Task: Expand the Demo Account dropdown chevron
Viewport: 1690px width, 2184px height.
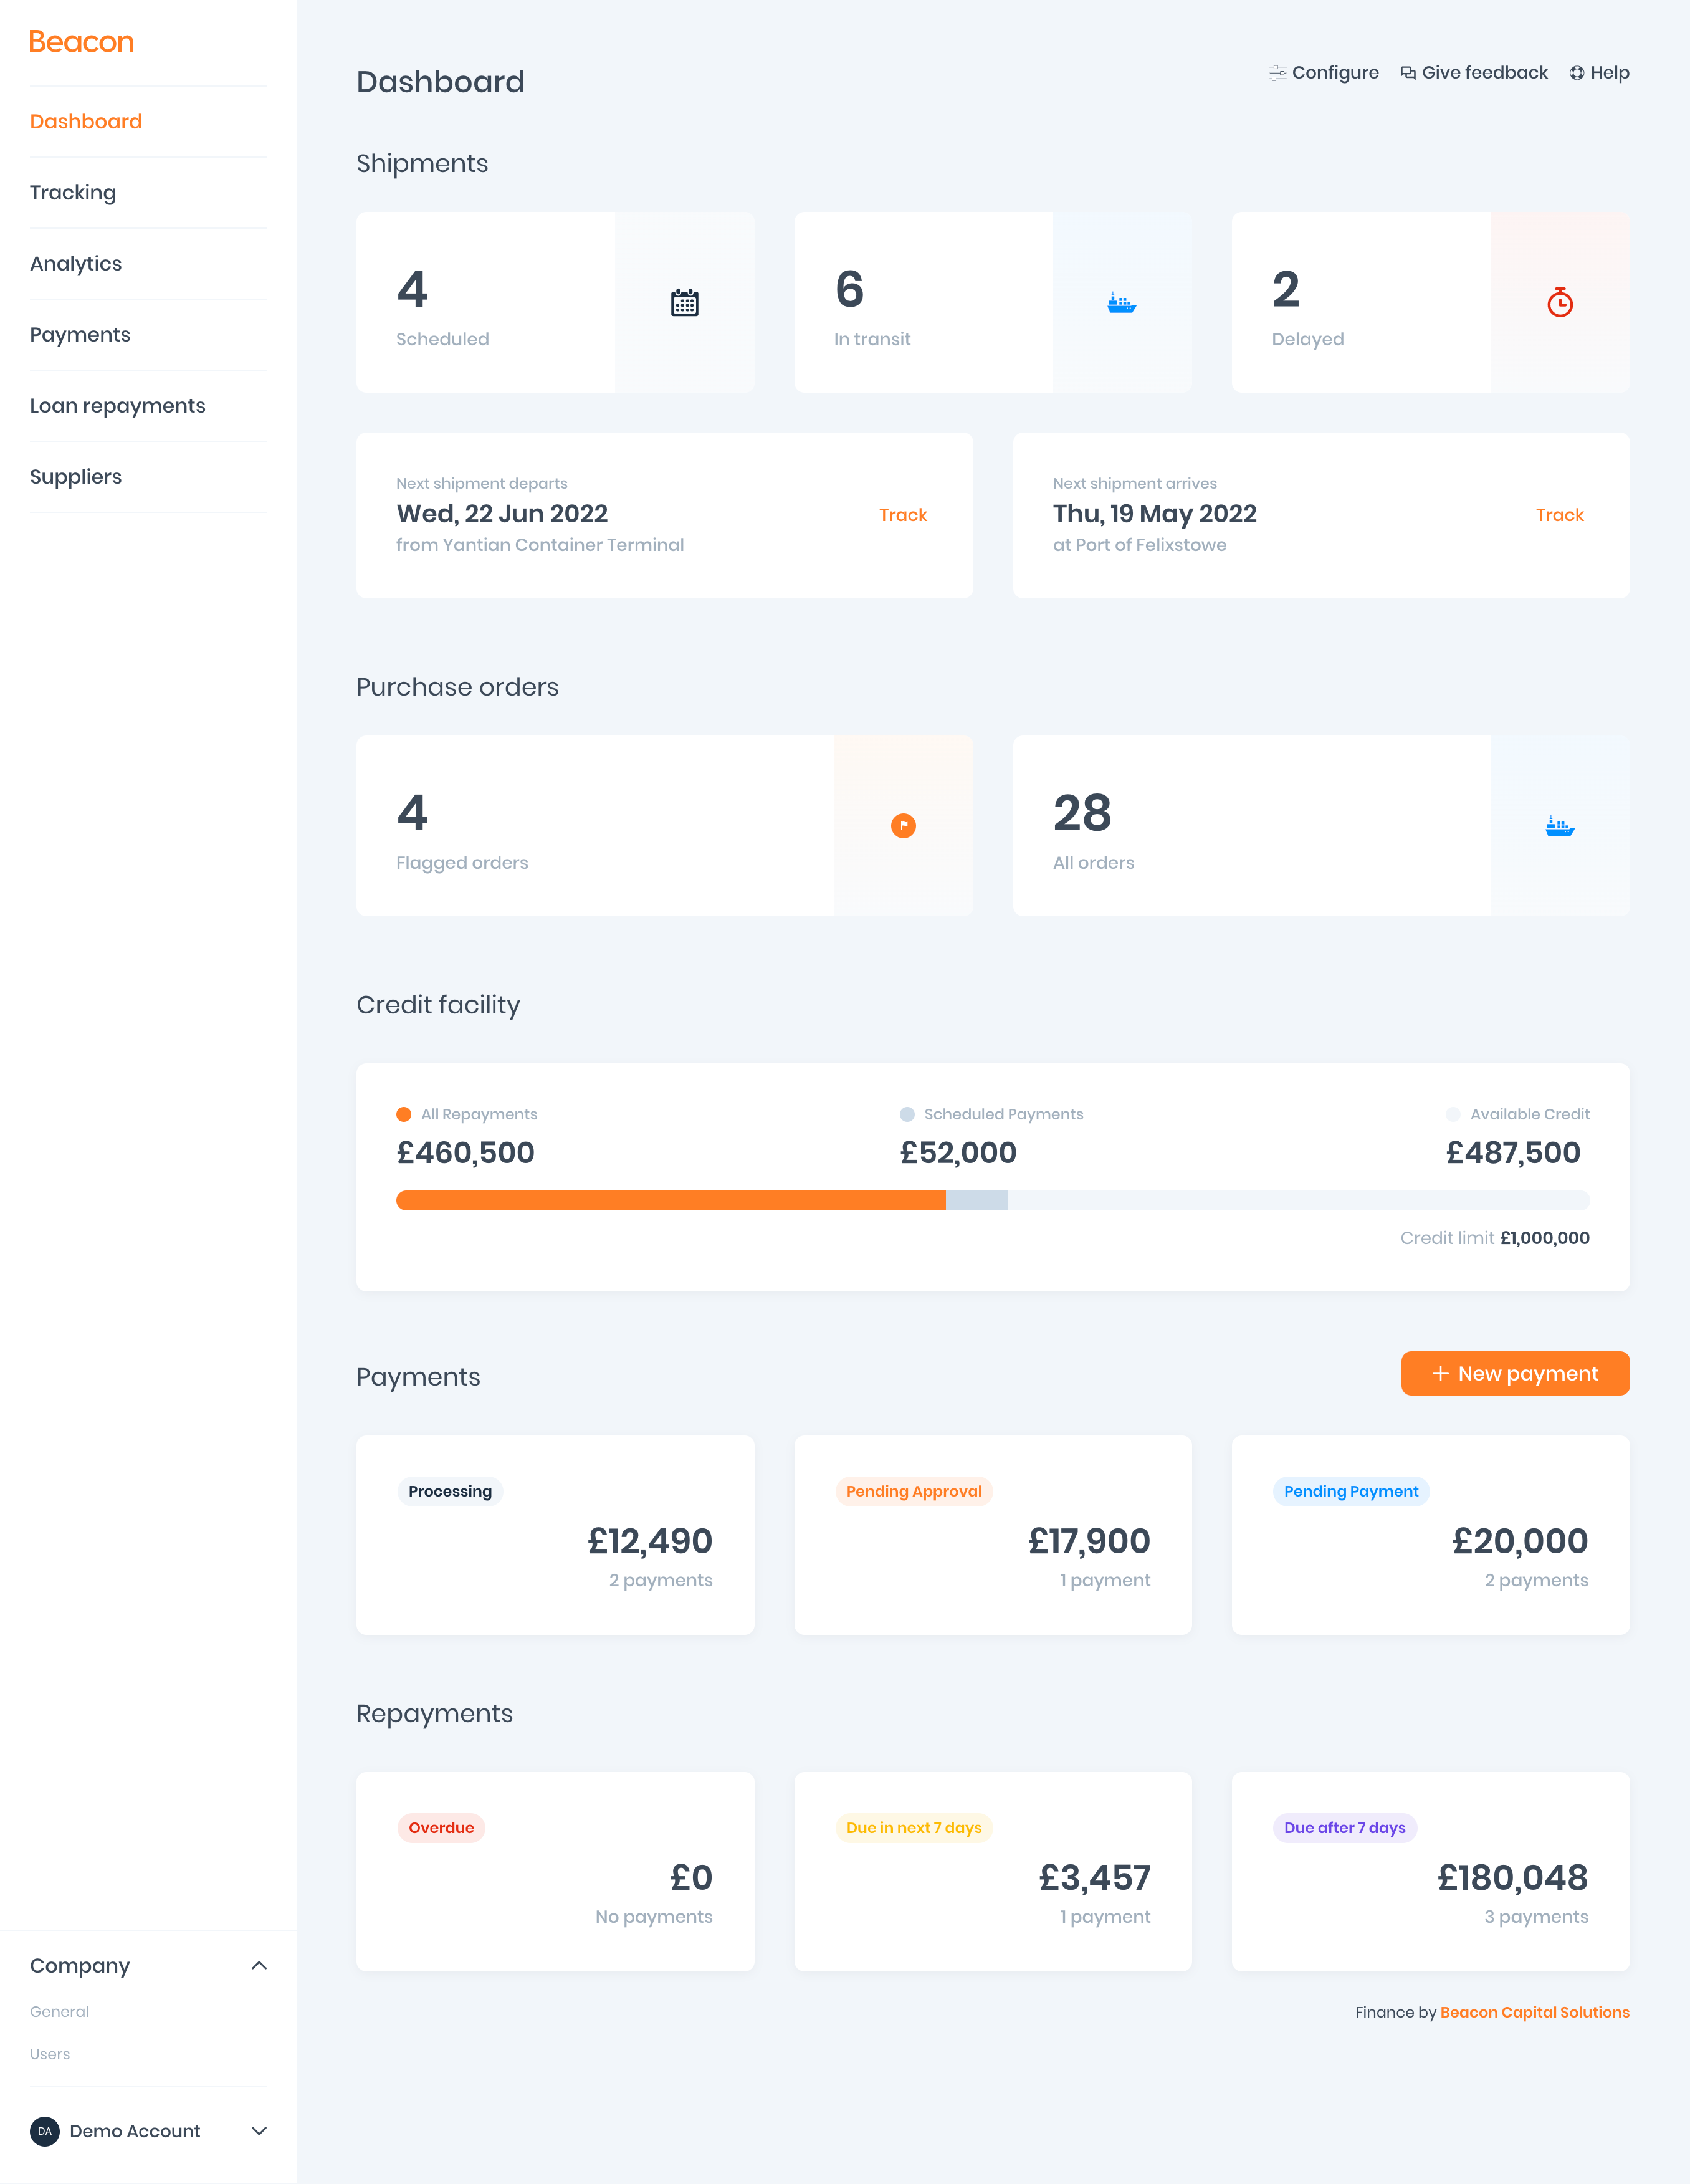Action: coord(259,2131)
